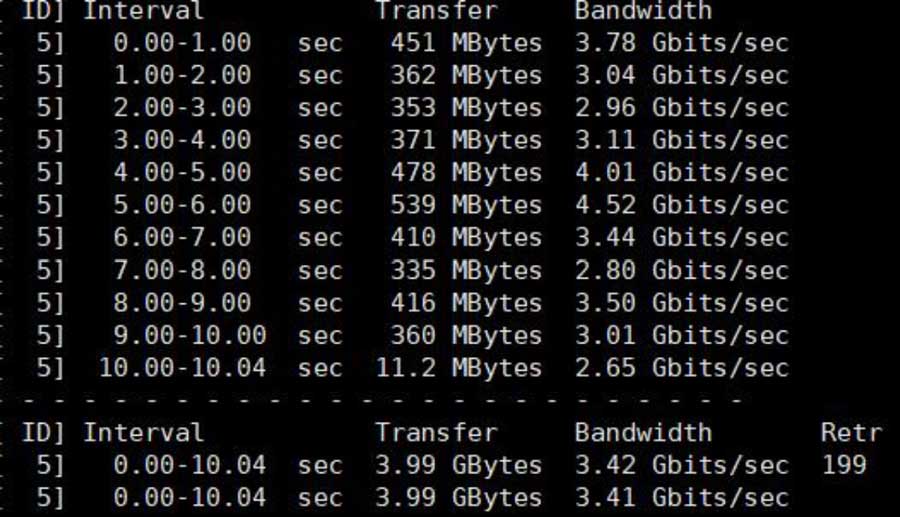The height and width of the screenshot is (517, 900).
Task: Select the 2.80 Gbits/sec bandwidth value
Action: 682,270
